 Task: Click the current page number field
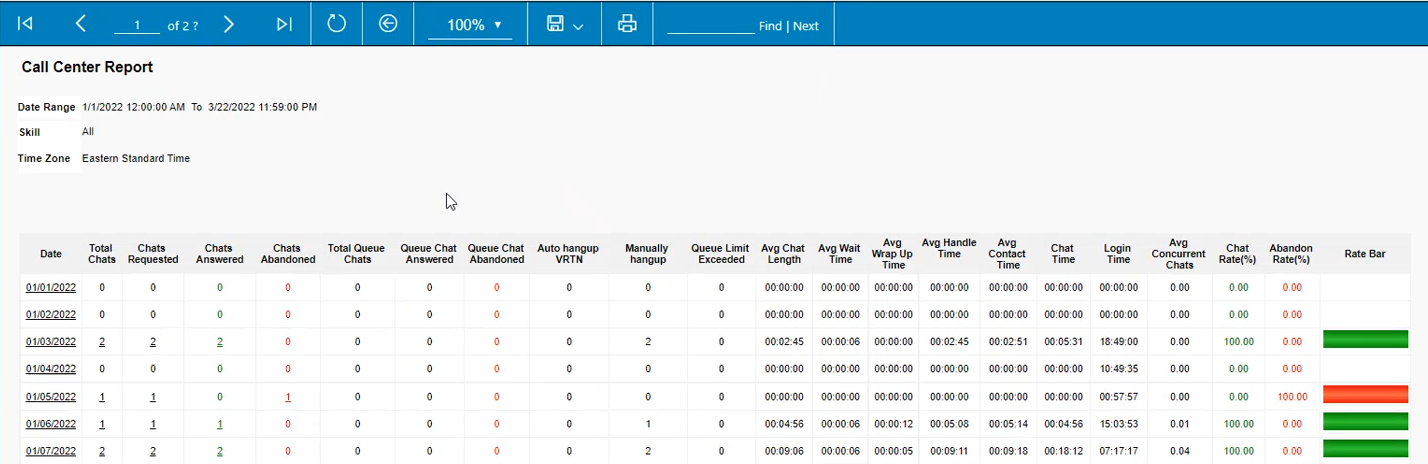tap(137, 25)
